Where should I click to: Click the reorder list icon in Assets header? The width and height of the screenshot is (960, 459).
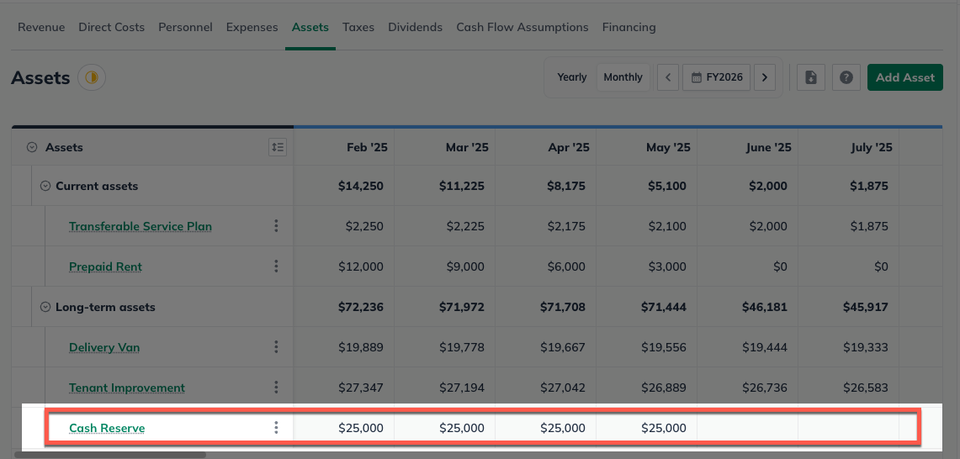tap(277, 147)
